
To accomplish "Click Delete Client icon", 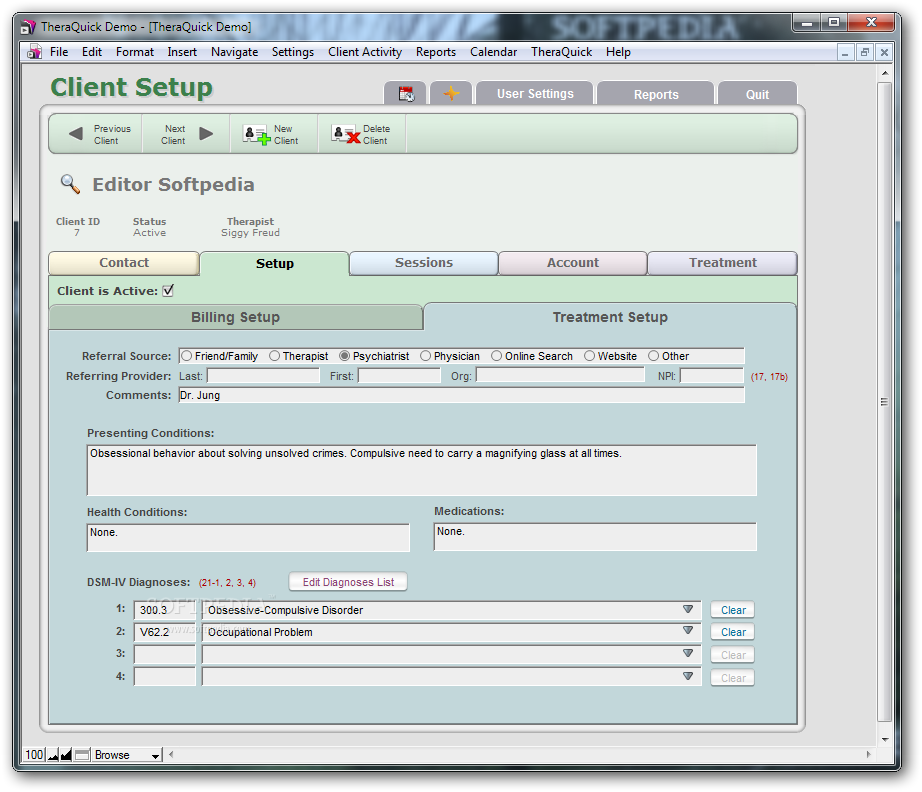I will pyautogui.click(x=346, y=135).
